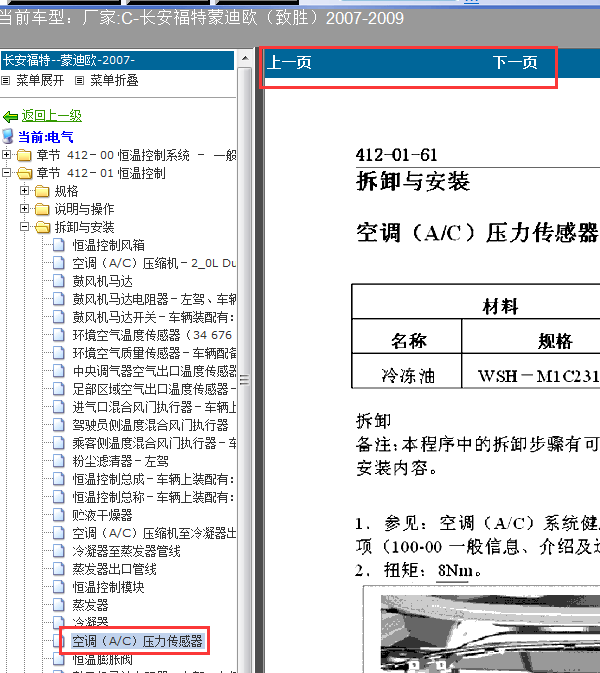Click page icon next to 恒温控制总成
This screenshot has height=673, width=600.
pyautogui.click(x=58, y=479)
